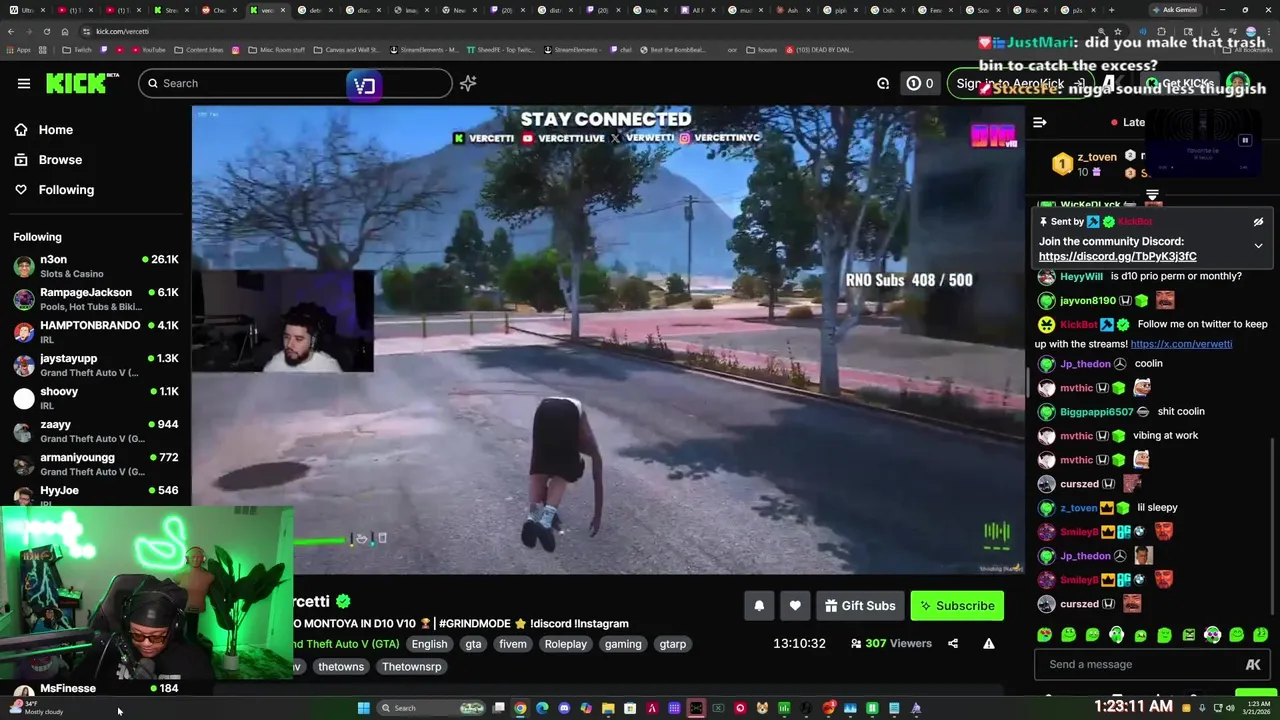The height and width of the screenshot is (720, 1280).
Task: Select the Roleplay tag
Action: point(566,645)
